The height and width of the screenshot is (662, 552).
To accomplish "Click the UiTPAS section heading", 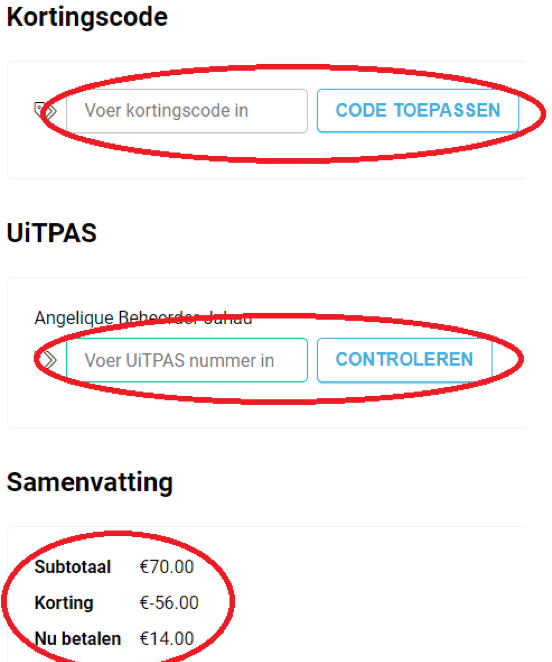I will [x=52, y=233].
